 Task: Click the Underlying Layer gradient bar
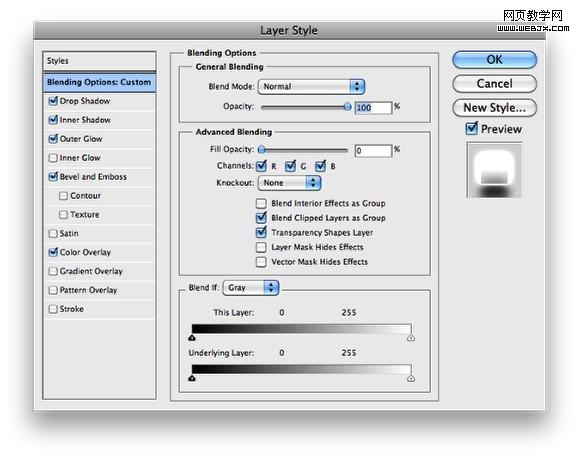301,369
